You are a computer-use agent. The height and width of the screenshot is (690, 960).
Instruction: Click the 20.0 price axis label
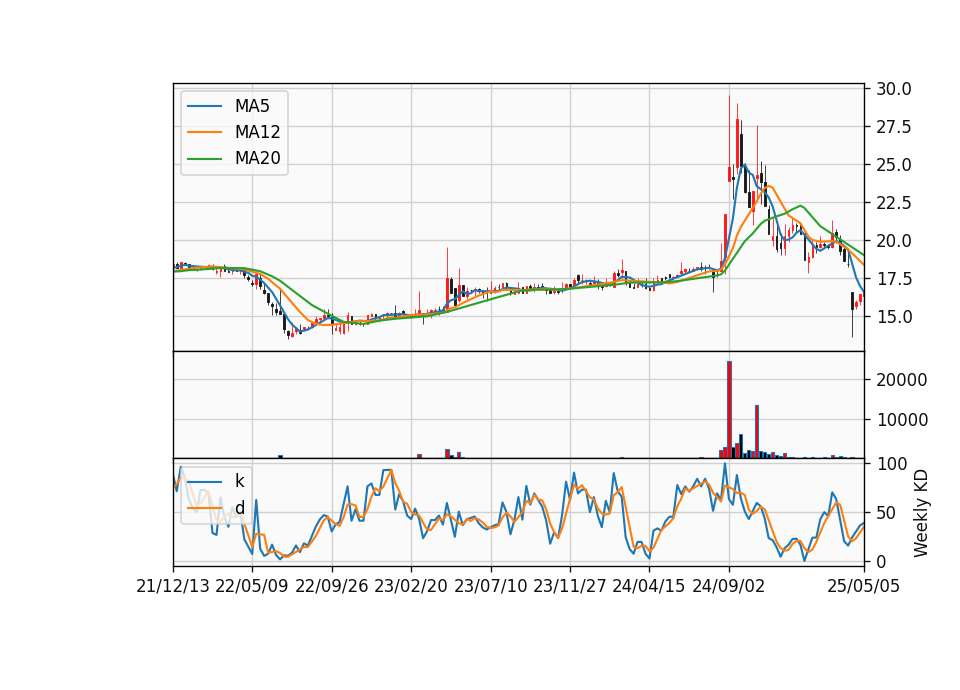coord(894,241)
